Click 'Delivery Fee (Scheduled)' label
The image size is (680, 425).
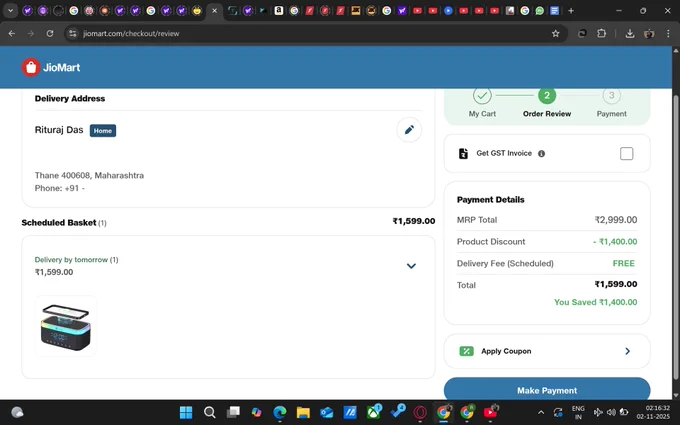point(505,264)
